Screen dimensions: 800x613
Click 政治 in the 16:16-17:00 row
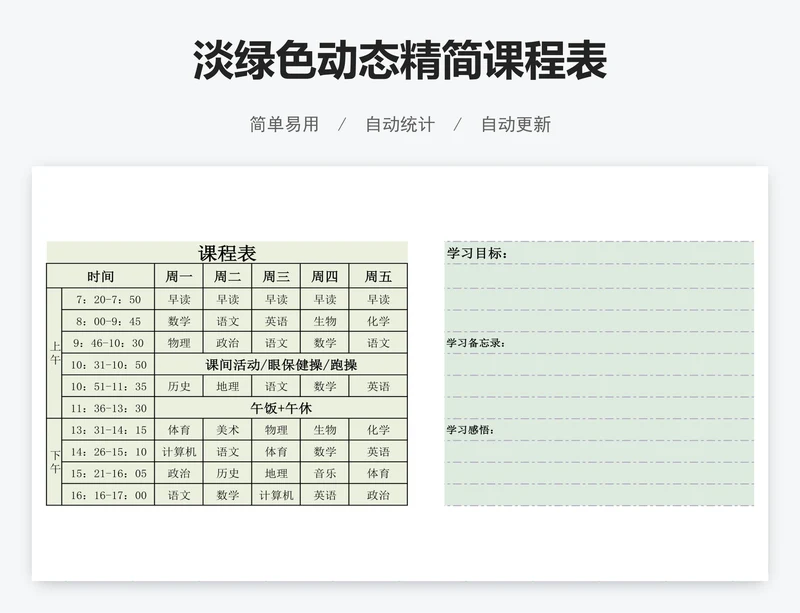pyautogui.click(x=378, y=495)
